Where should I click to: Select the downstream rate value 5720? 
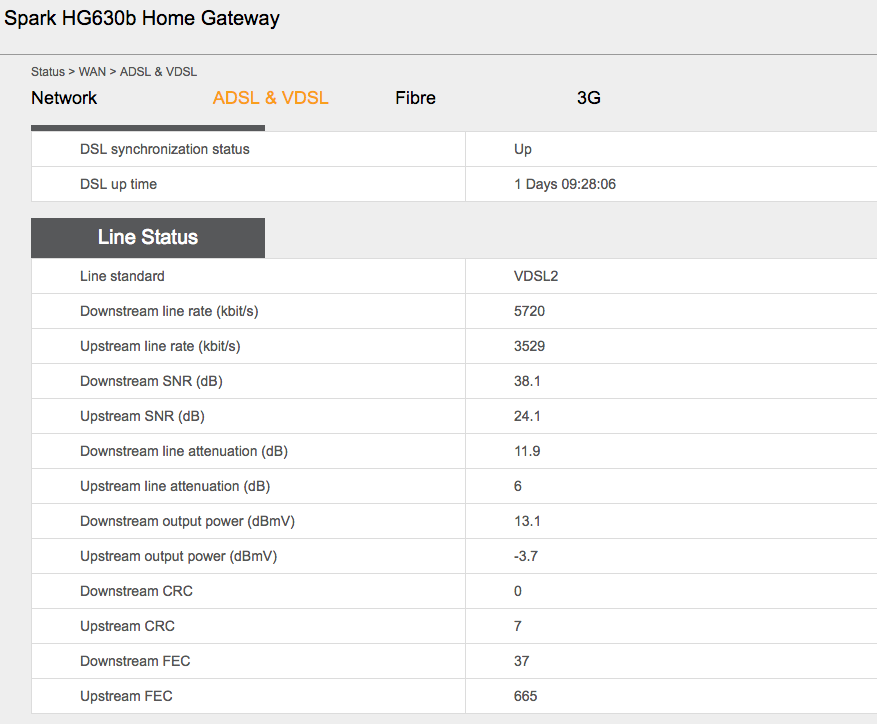point(529,312)
